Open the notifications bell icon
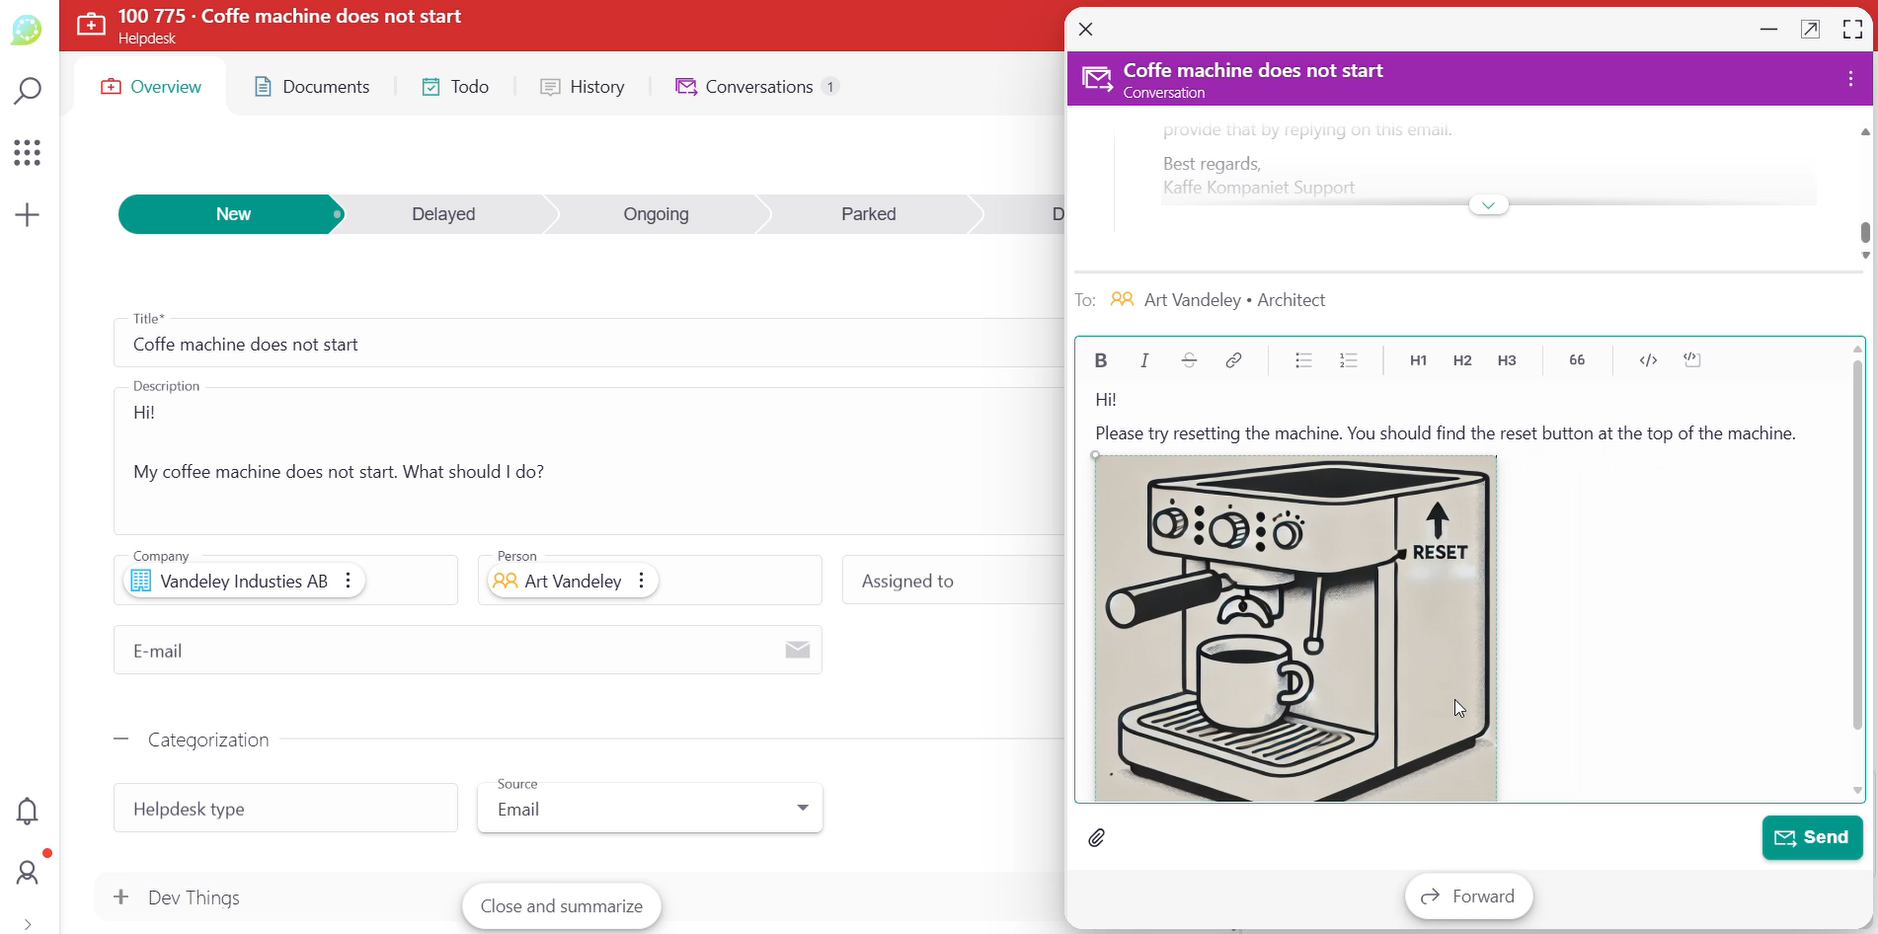Screen dimensions: 1878x934 click(x=27, y=811)
